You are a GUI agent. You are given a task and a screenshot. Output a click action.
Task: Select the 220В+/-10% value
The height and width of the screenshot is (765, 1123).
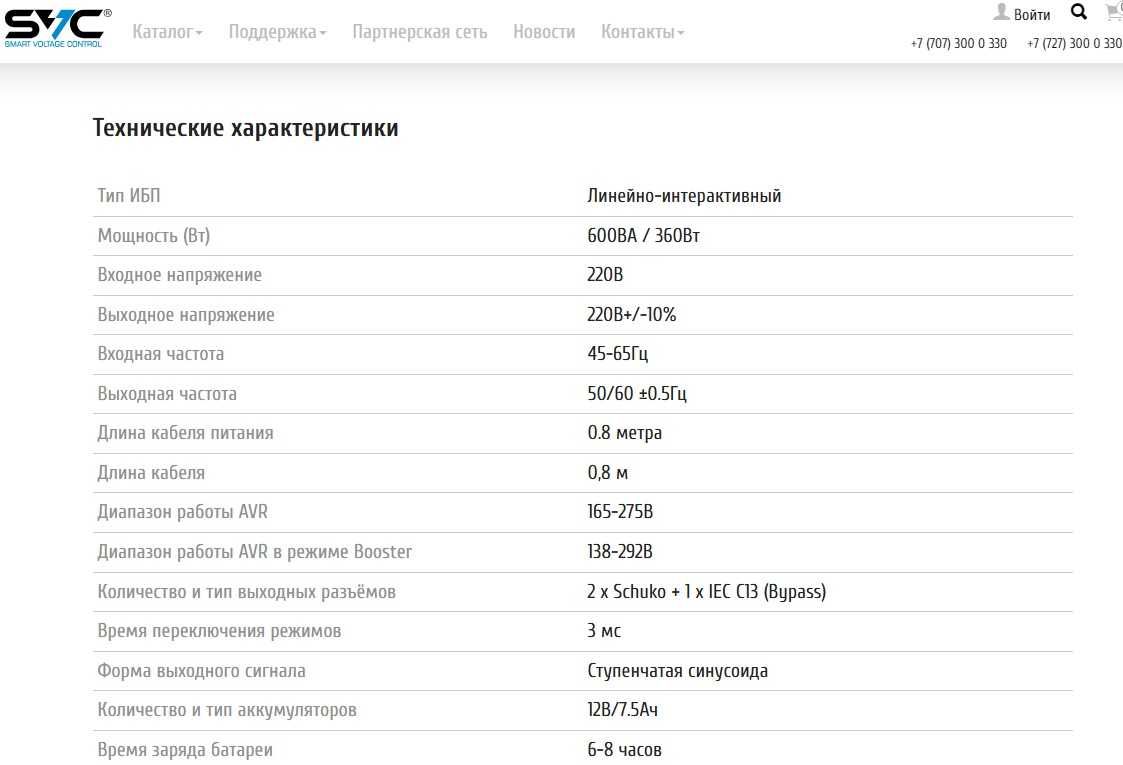(632, 314)
